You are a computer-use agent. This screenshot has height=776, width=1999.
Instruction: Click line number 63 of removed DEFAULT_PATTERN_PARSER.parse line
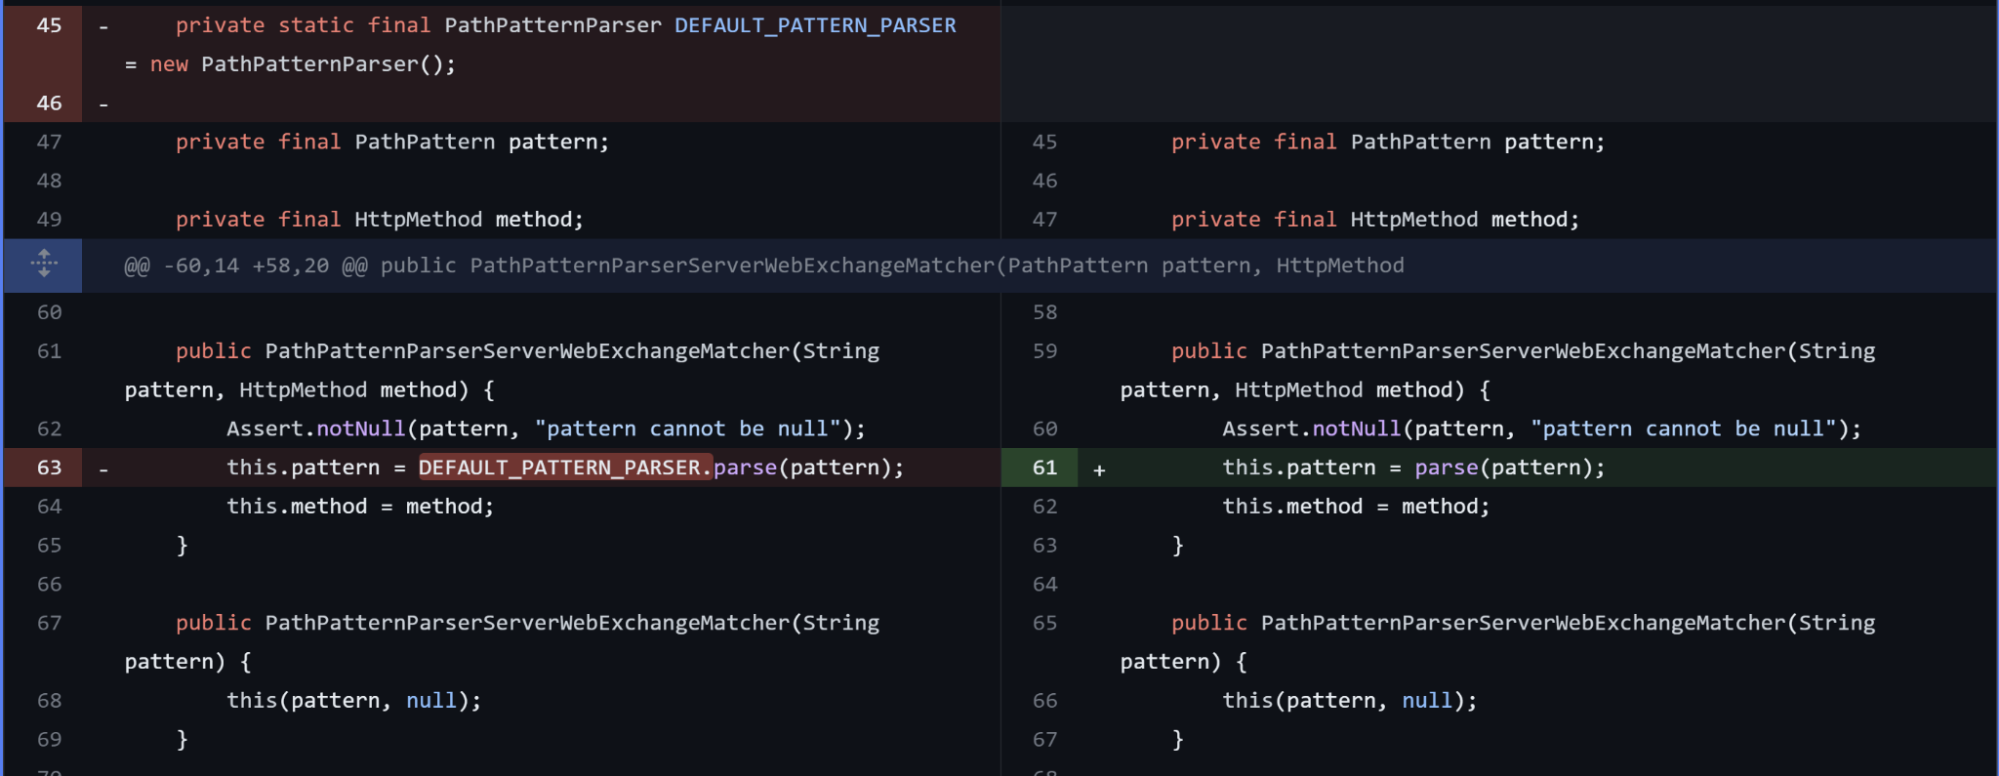coord(49,468)
